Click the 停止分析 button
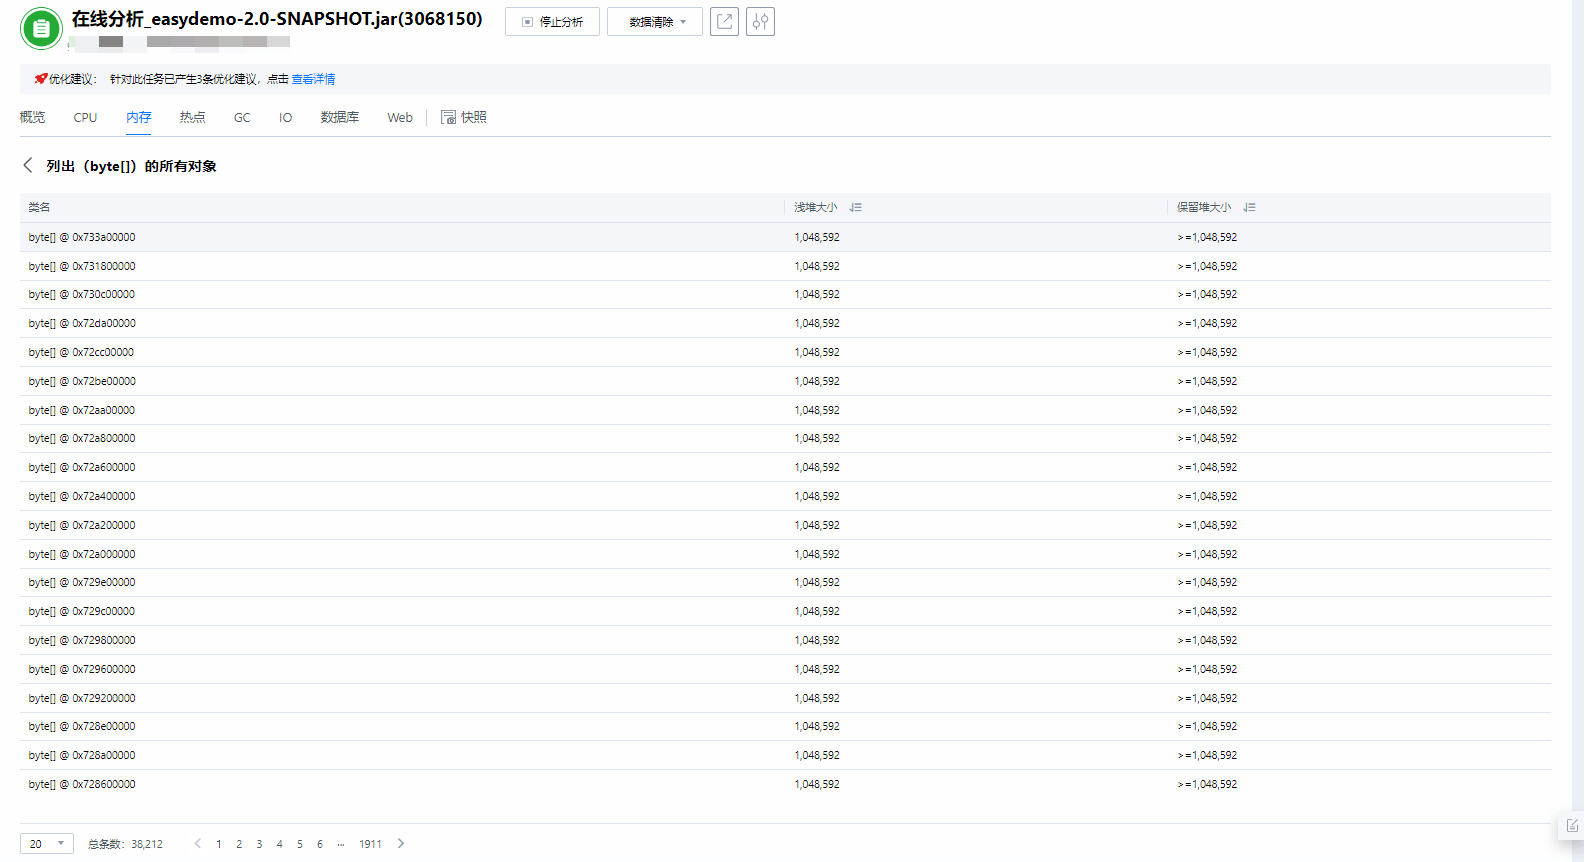The image size is (1584, 862). (x=552, y=21)
